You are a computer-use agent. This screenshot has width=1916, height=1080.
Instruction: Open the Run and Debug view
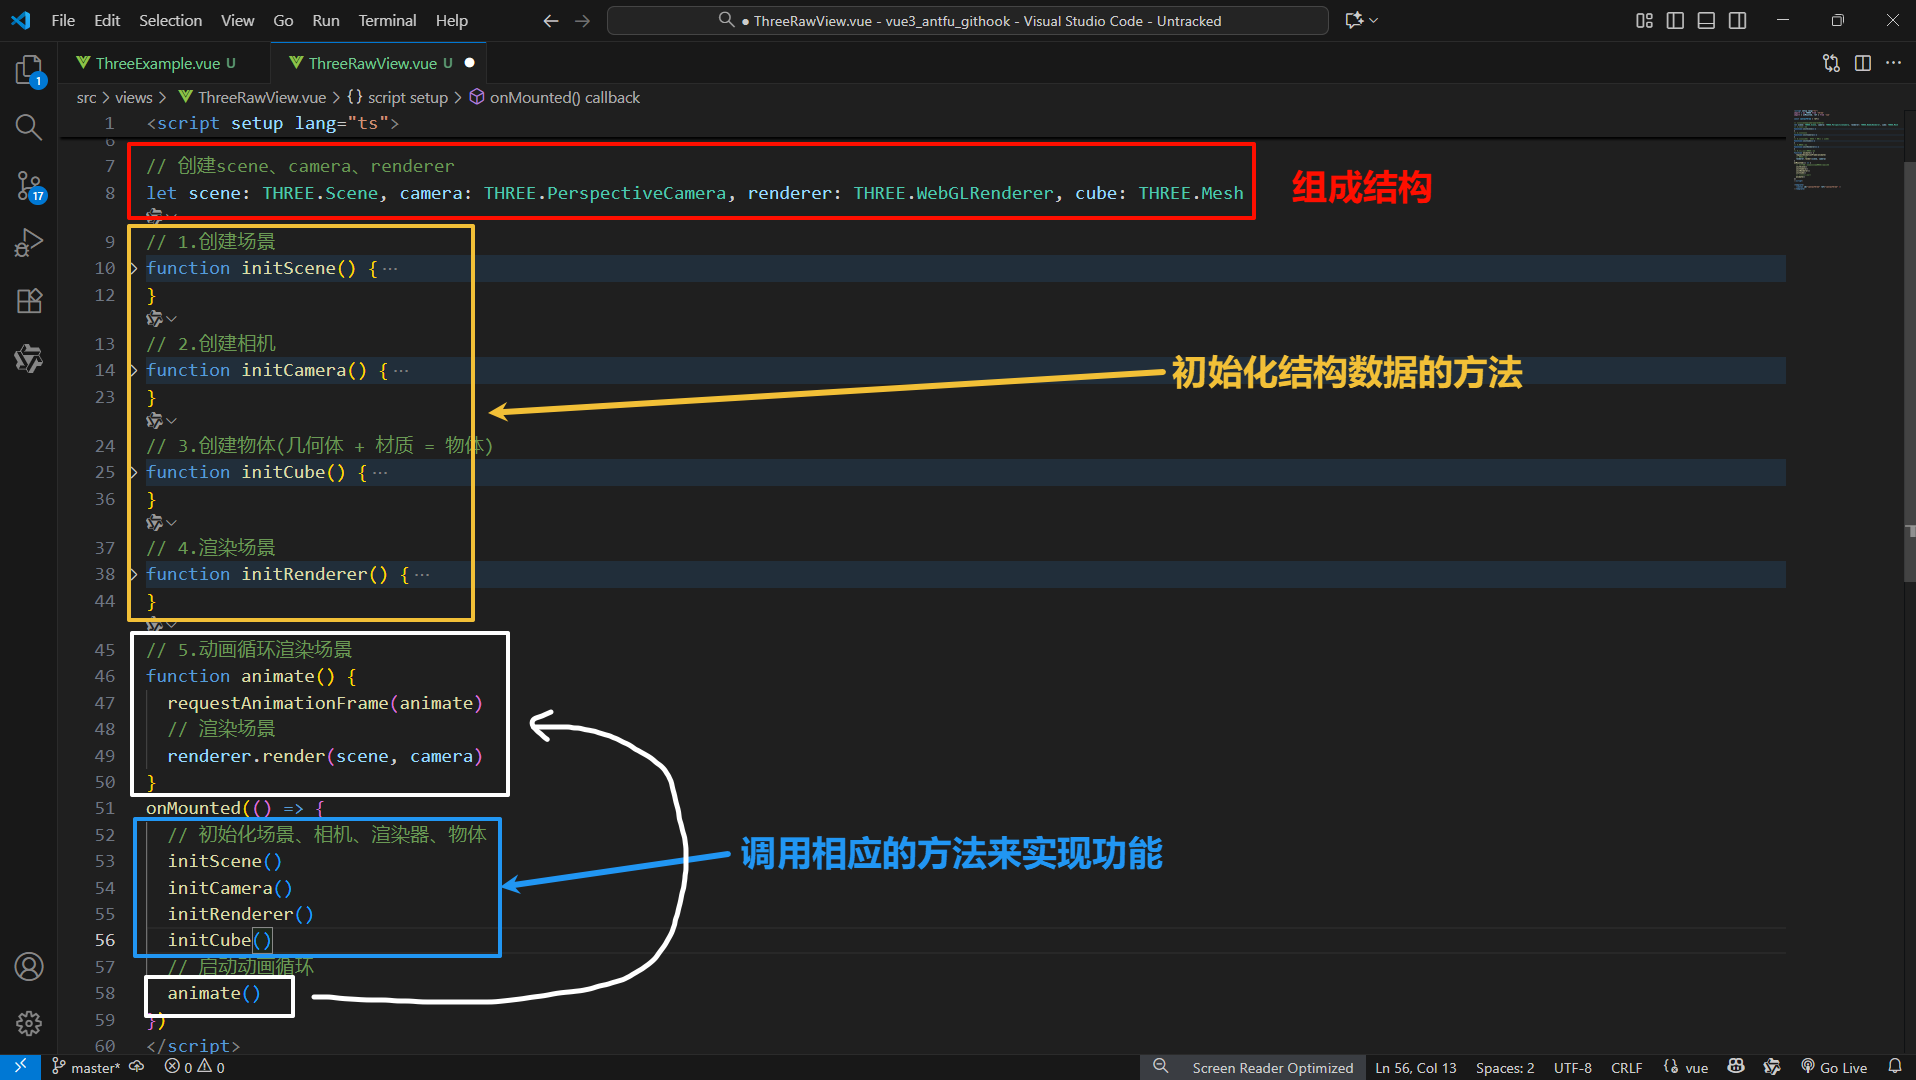click(x=29, y=243)
